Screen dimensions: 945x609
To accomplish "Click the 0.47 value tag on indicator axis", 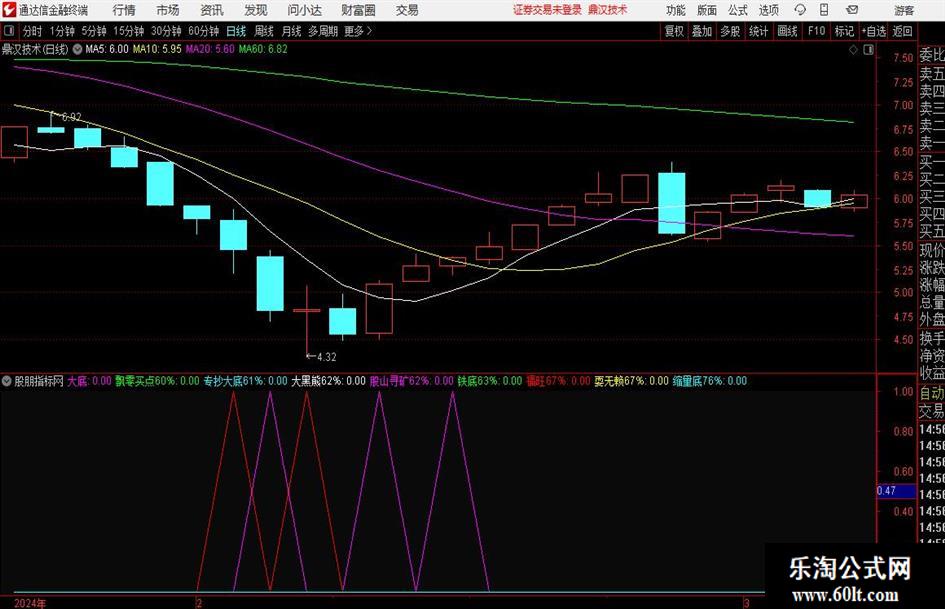I will [x=896, y=491].
